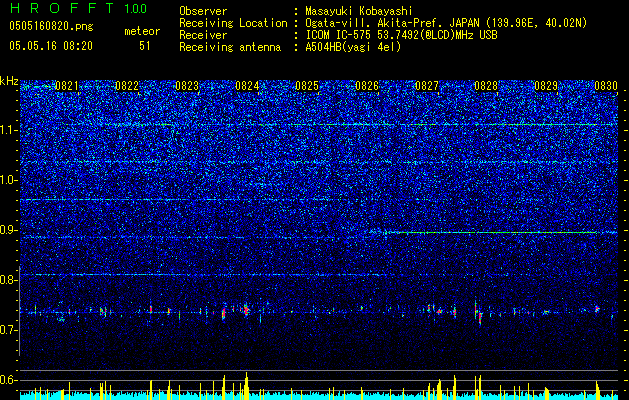
Task: Click the Observer field label
Action: (203, 11)
